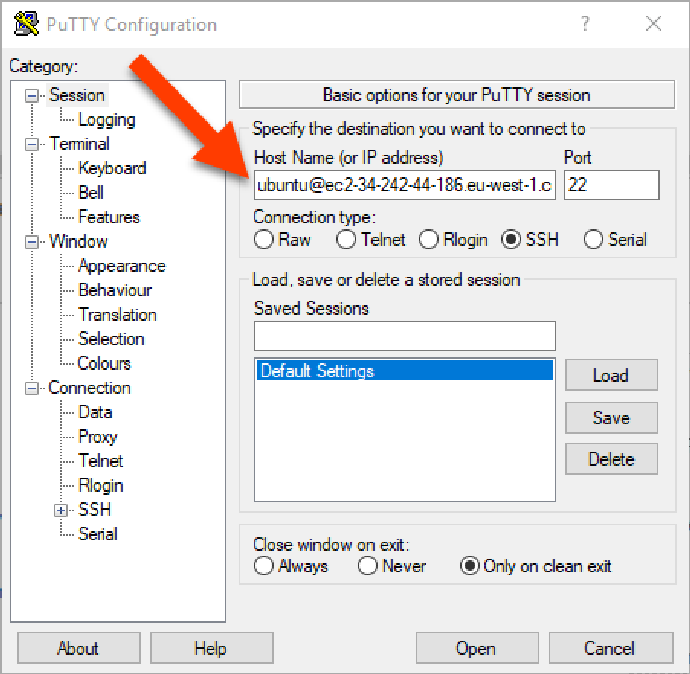Collapse the Terminal category
The image size is (690, 674).
pyautogui.click(x=33, y=144)
